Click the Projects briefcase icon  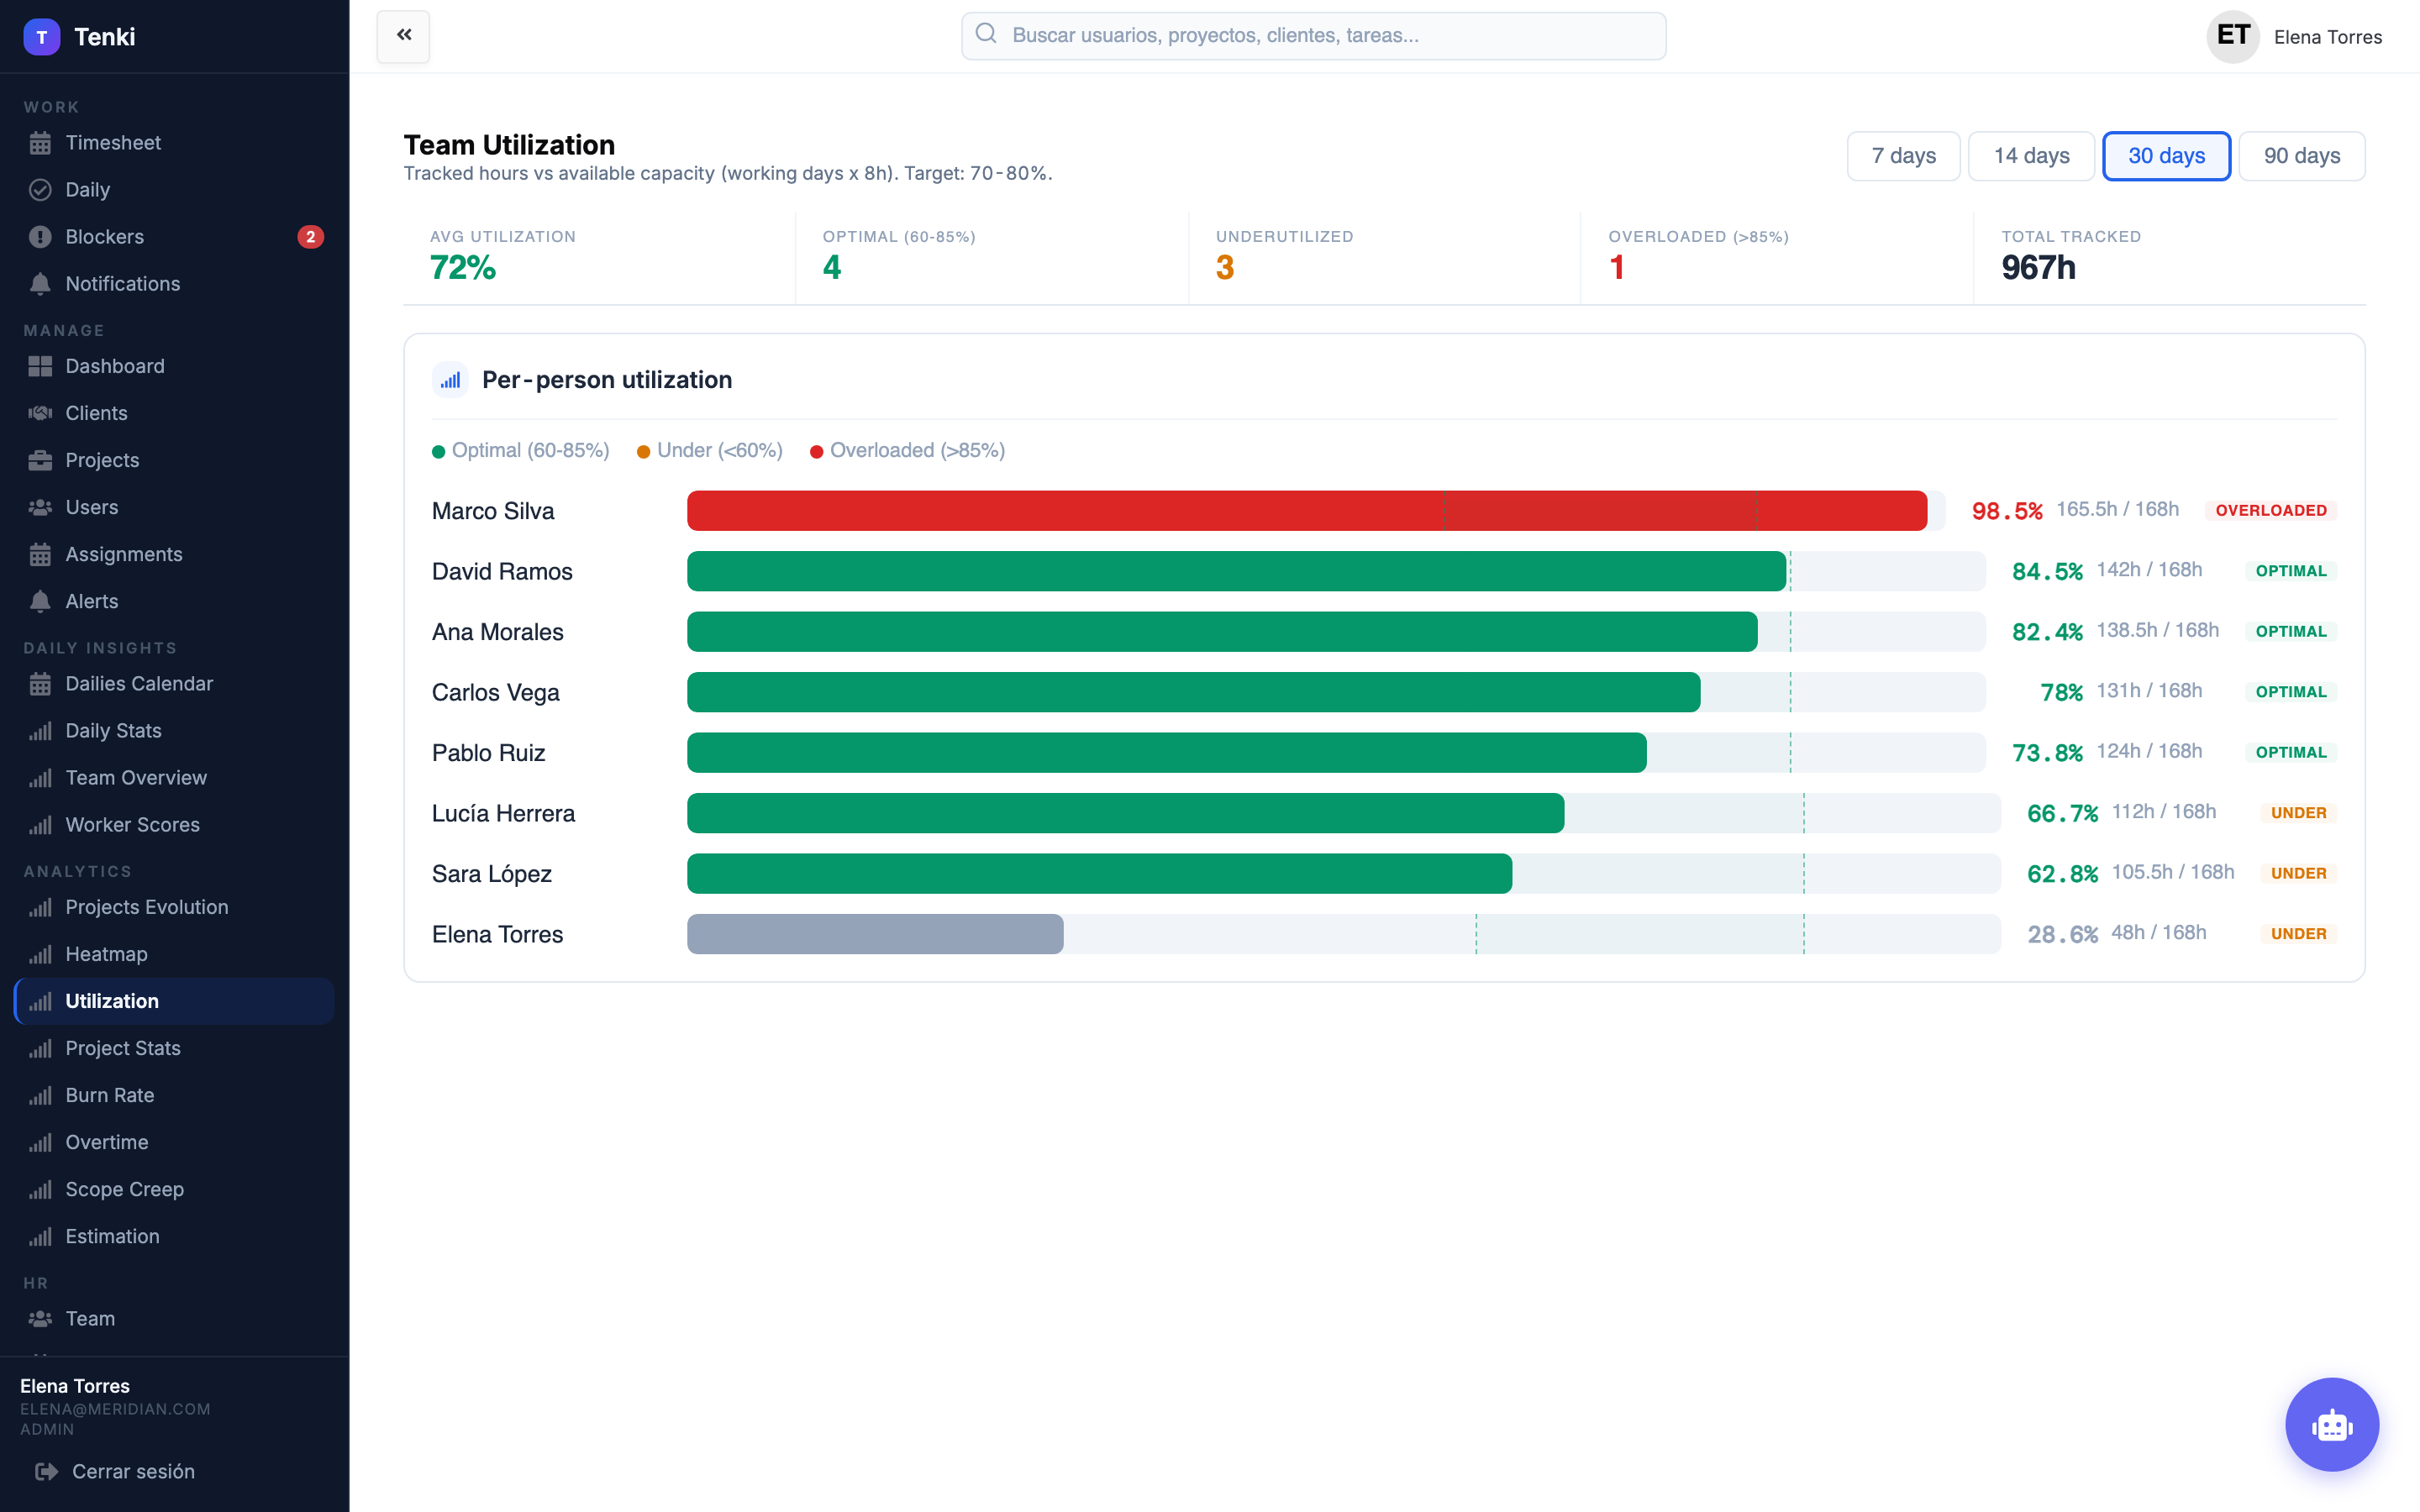point(40,460)
